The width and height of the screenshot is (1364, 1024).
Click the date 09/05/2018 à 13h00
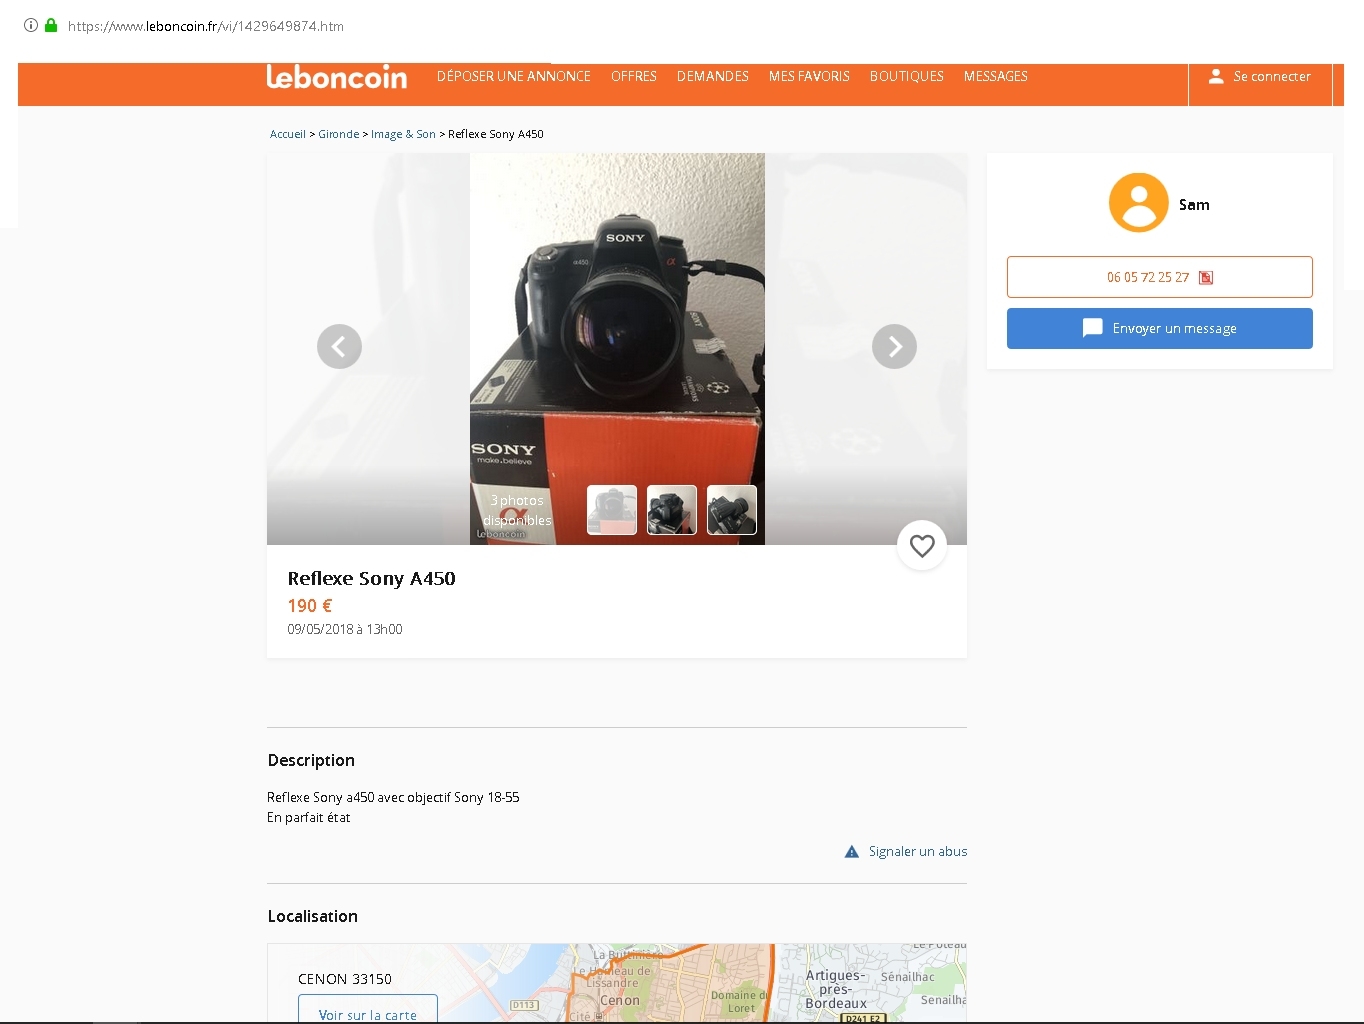coord(345,630)
